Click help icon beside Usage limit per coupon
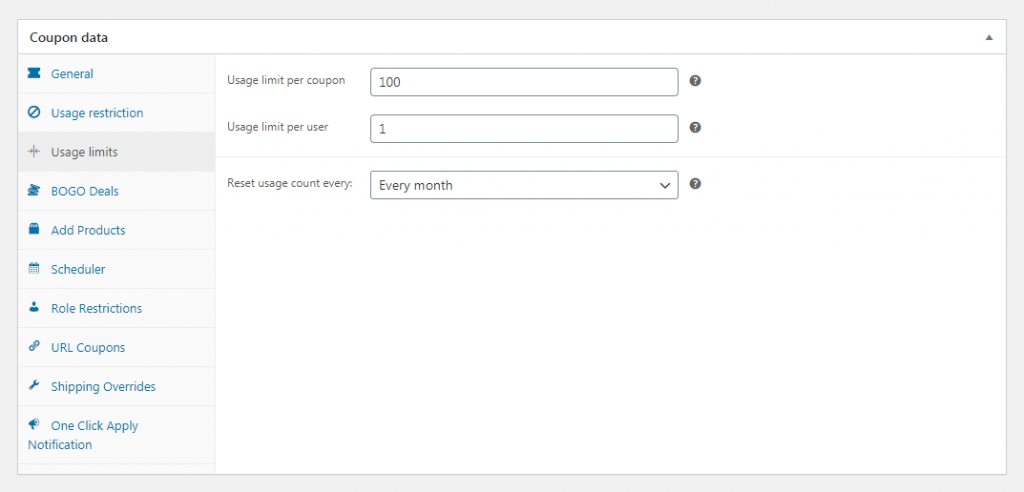 (696, 81)
